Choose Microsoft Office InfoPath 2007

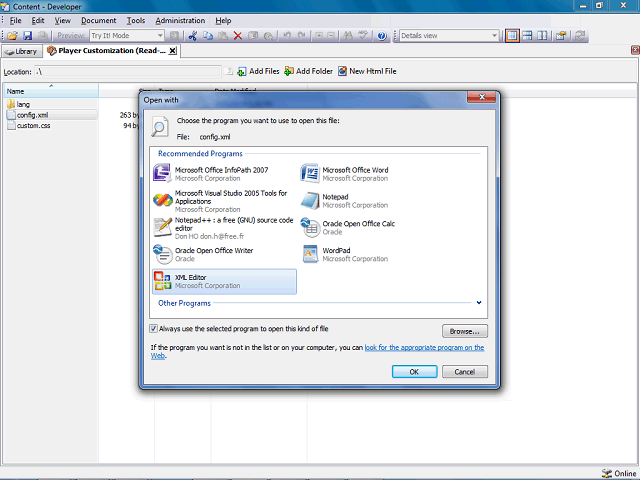click(x=224, y=173)
